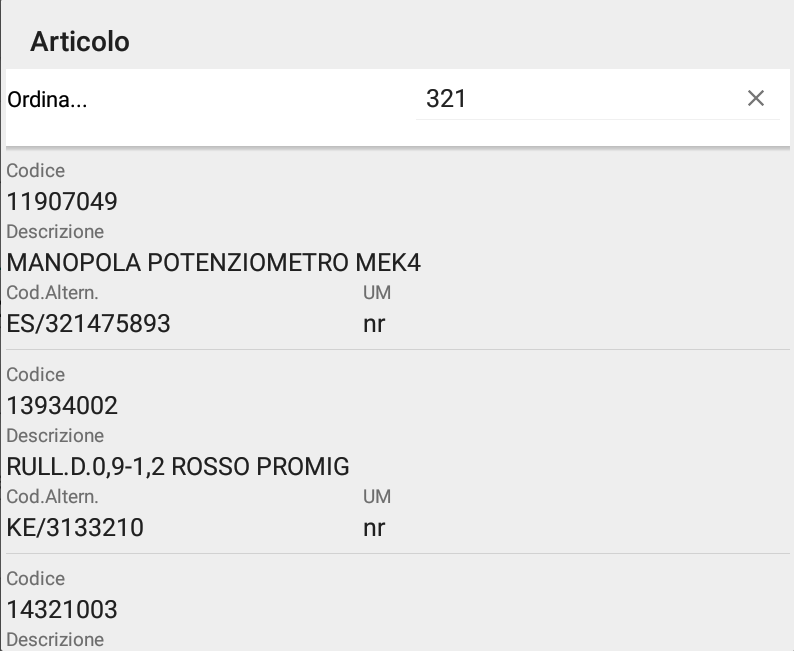Click Cod.Altern. label above KE/3133210
The image size is (794, 651).
(x=52, y=497)
